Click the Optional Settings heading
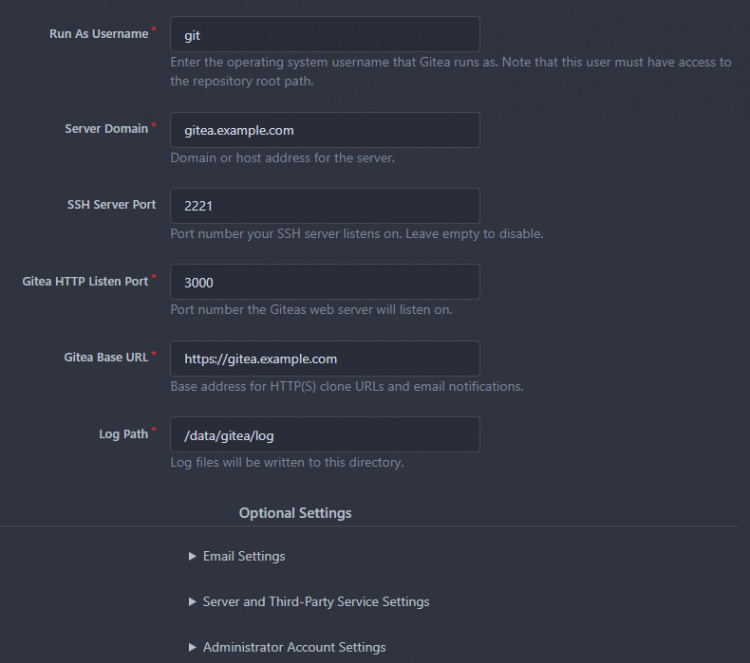This screenshot has width=750, height=663. pyautogui.click(x=295, y=513)
